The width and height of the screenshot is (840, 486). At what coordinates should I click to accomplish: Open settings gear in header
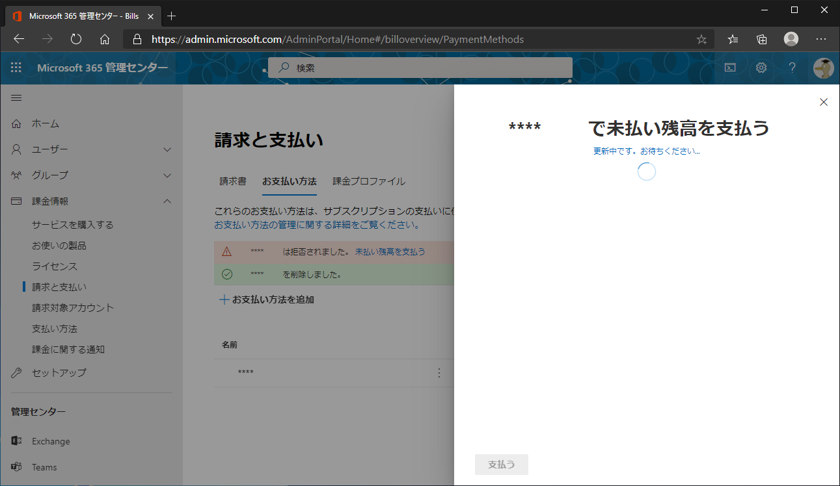(761, 68)
